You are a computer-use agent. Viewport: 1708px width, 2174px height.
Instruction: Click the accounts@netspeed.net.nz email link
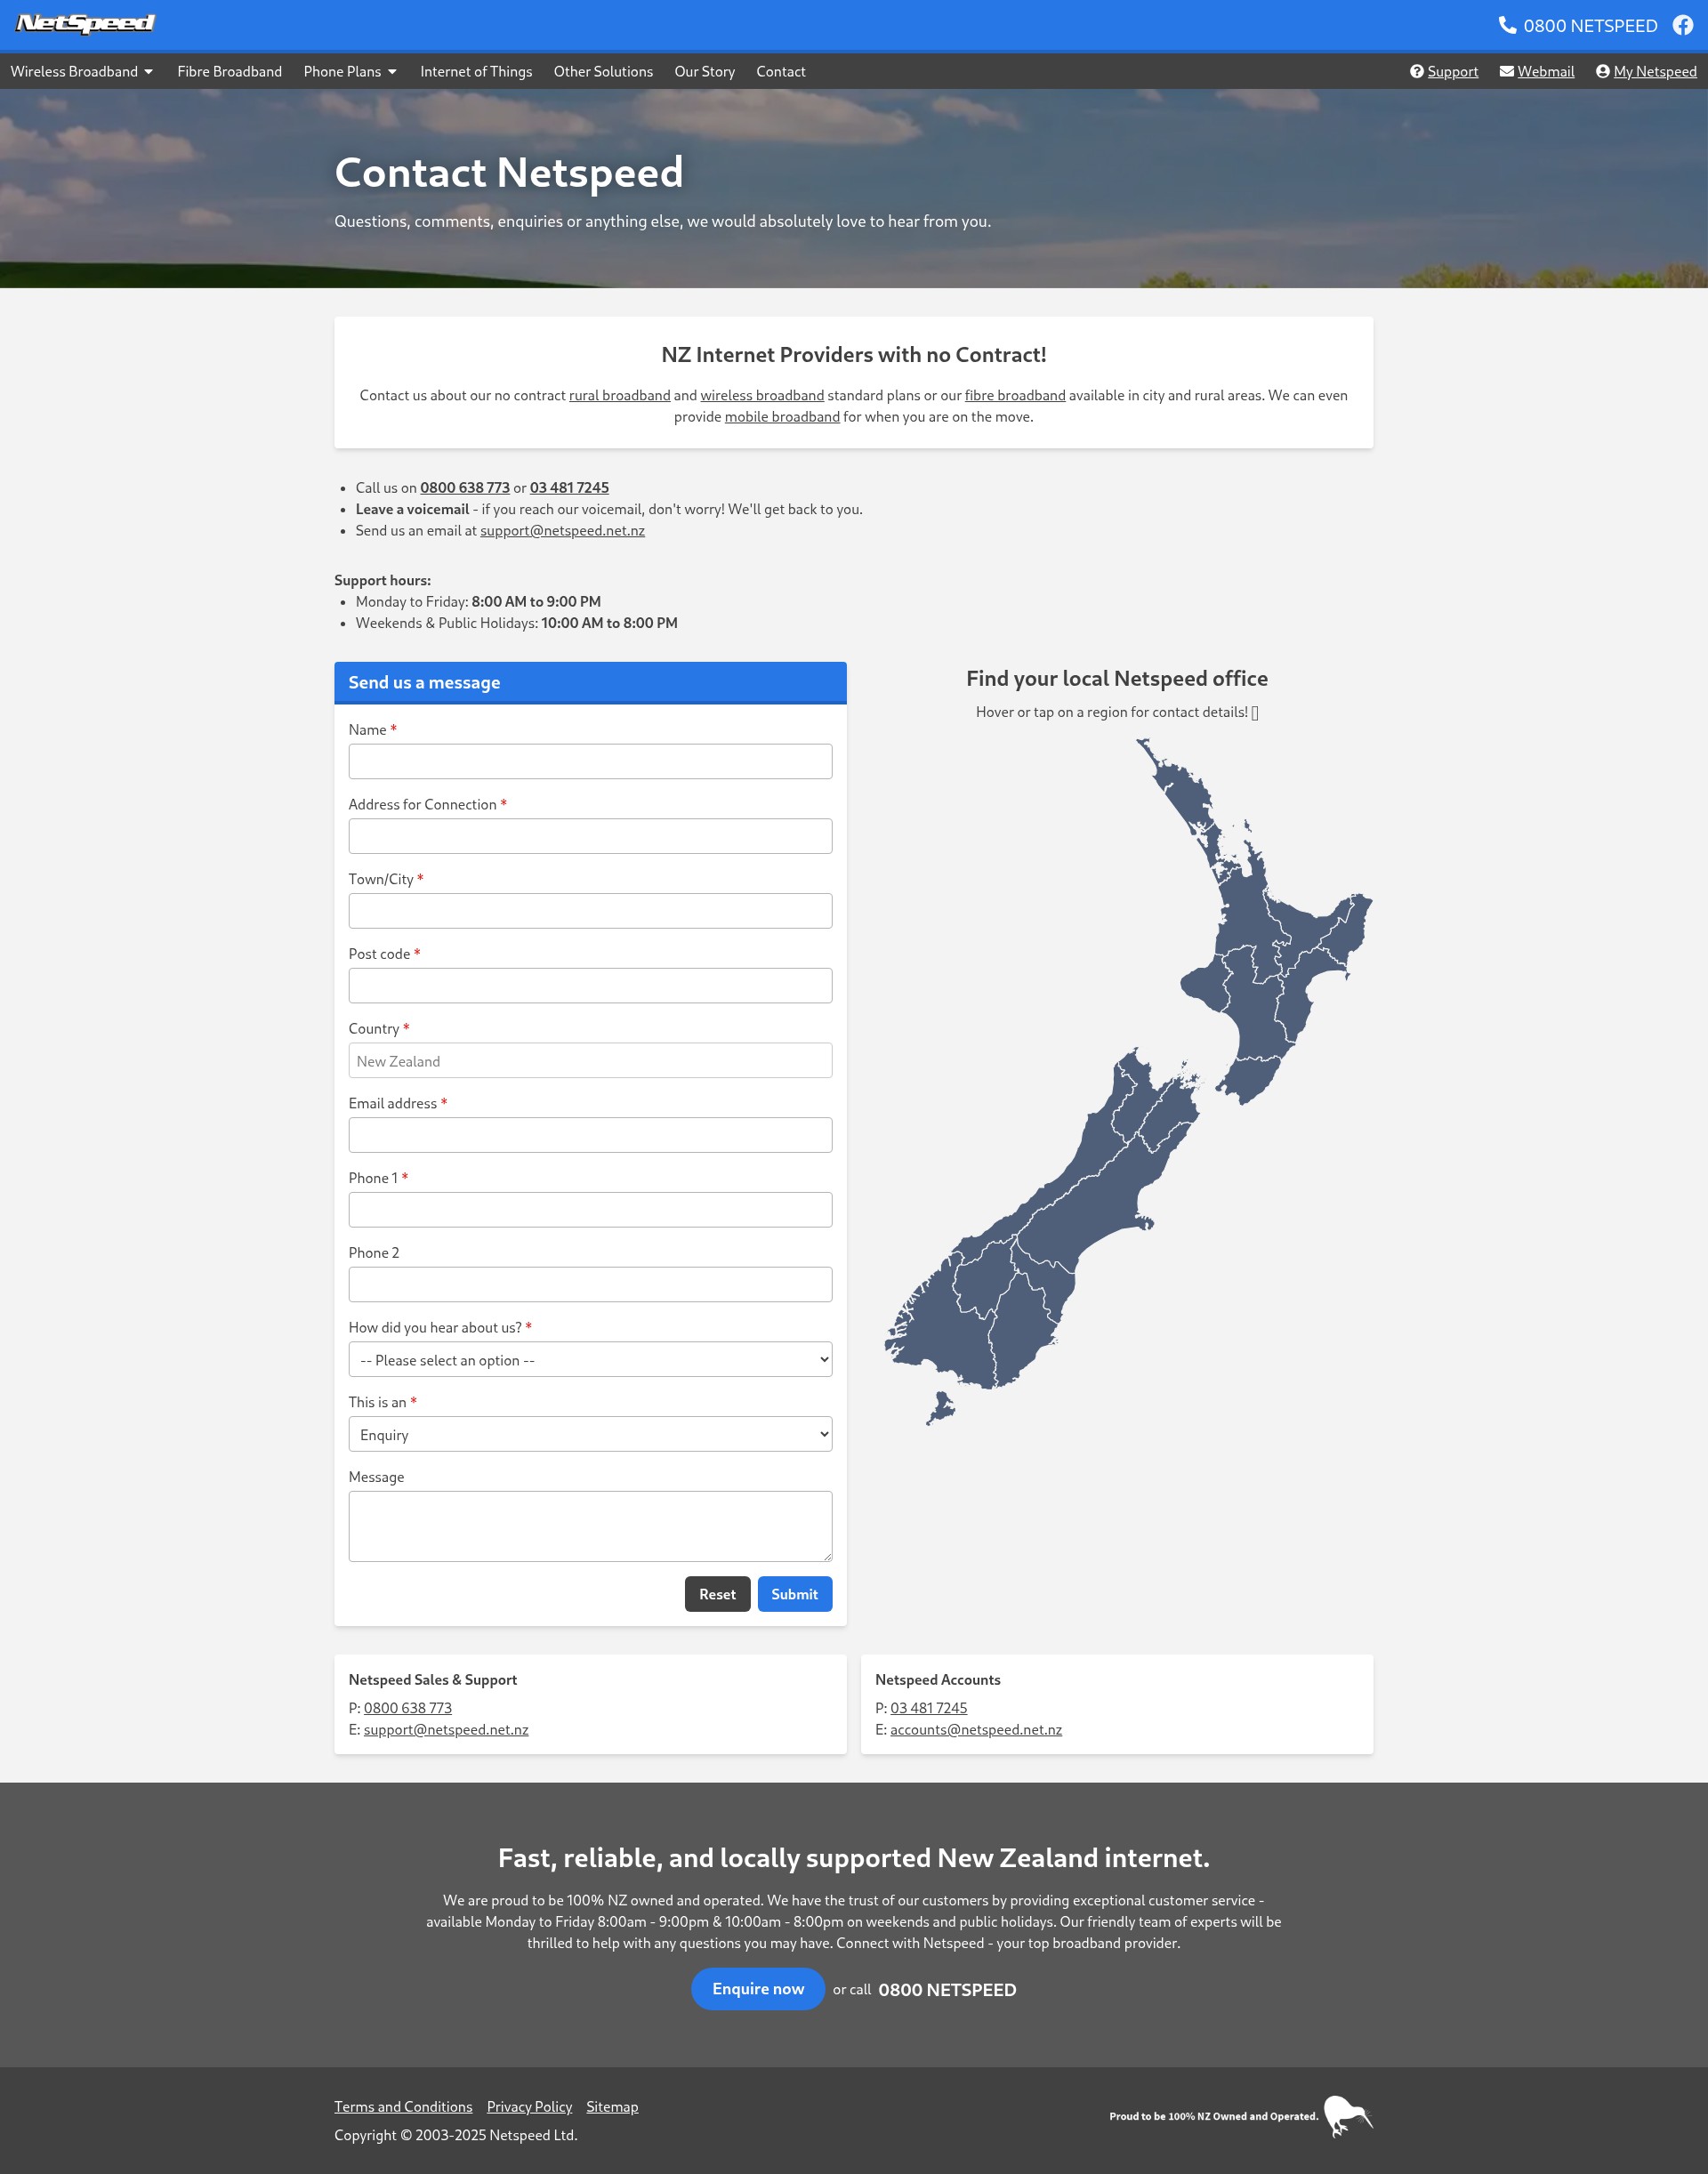976,1729
